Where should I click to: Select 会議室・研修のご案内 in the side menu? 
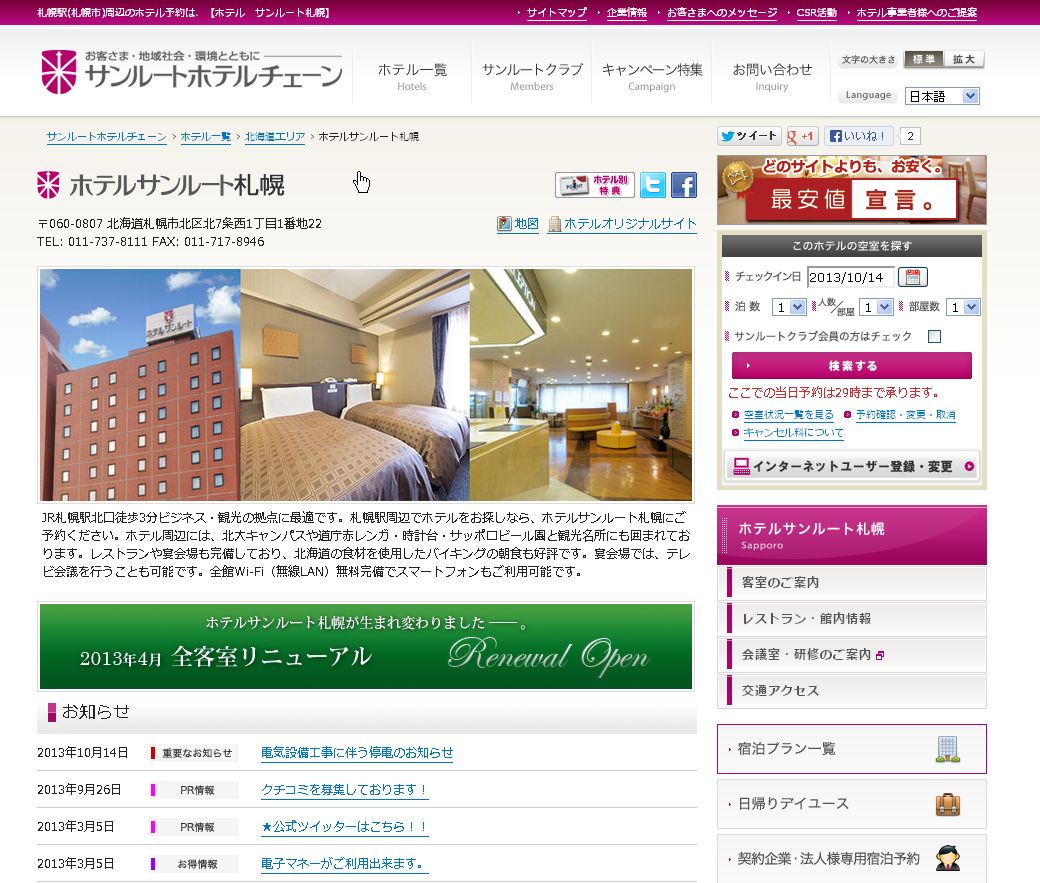852,655
